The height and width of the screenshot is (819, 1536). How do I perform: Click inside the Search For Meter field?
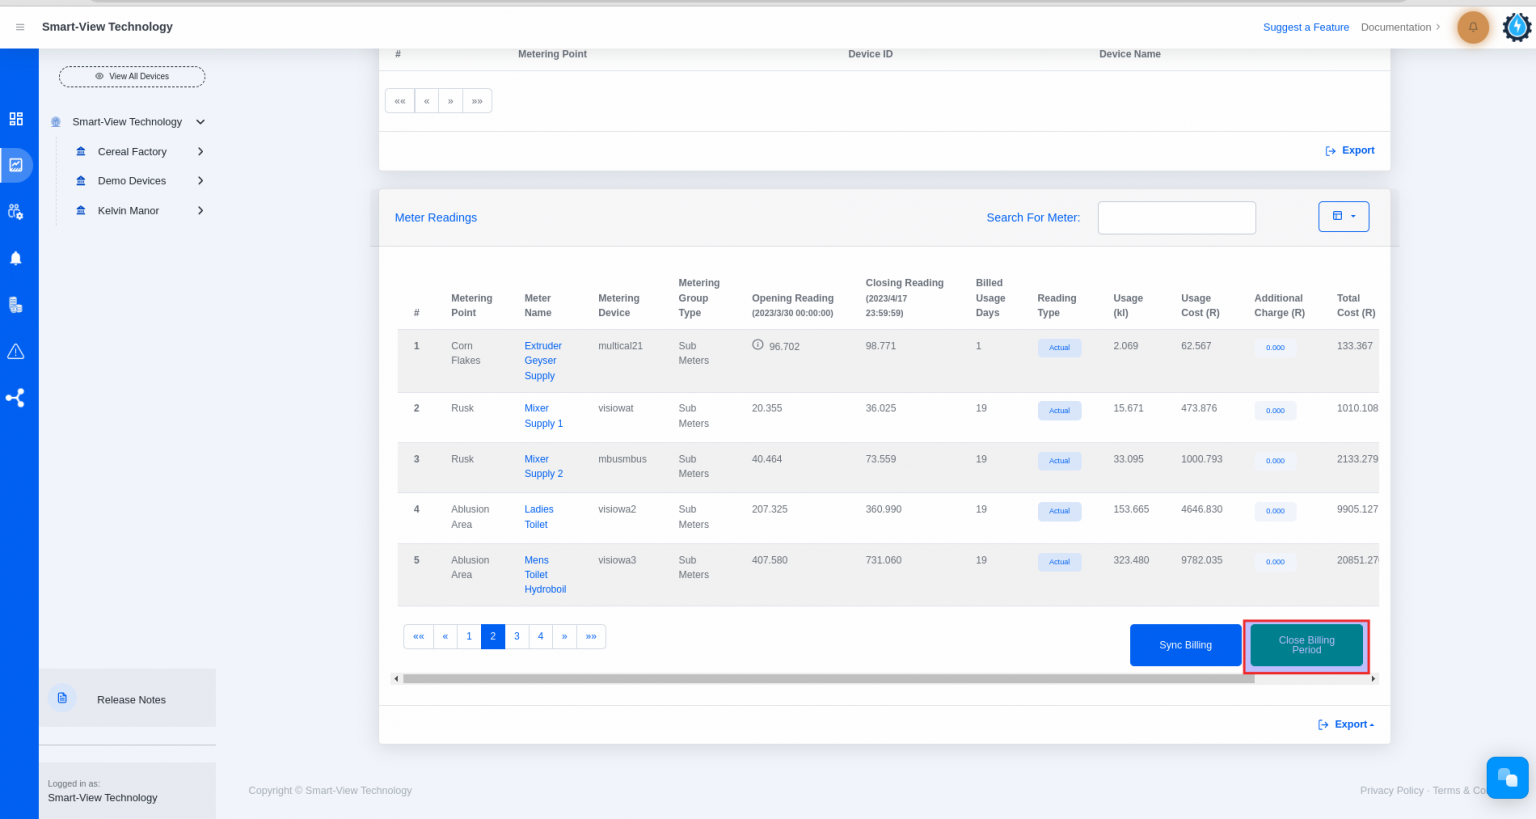pyautogui.click(x=1176, y=217)
